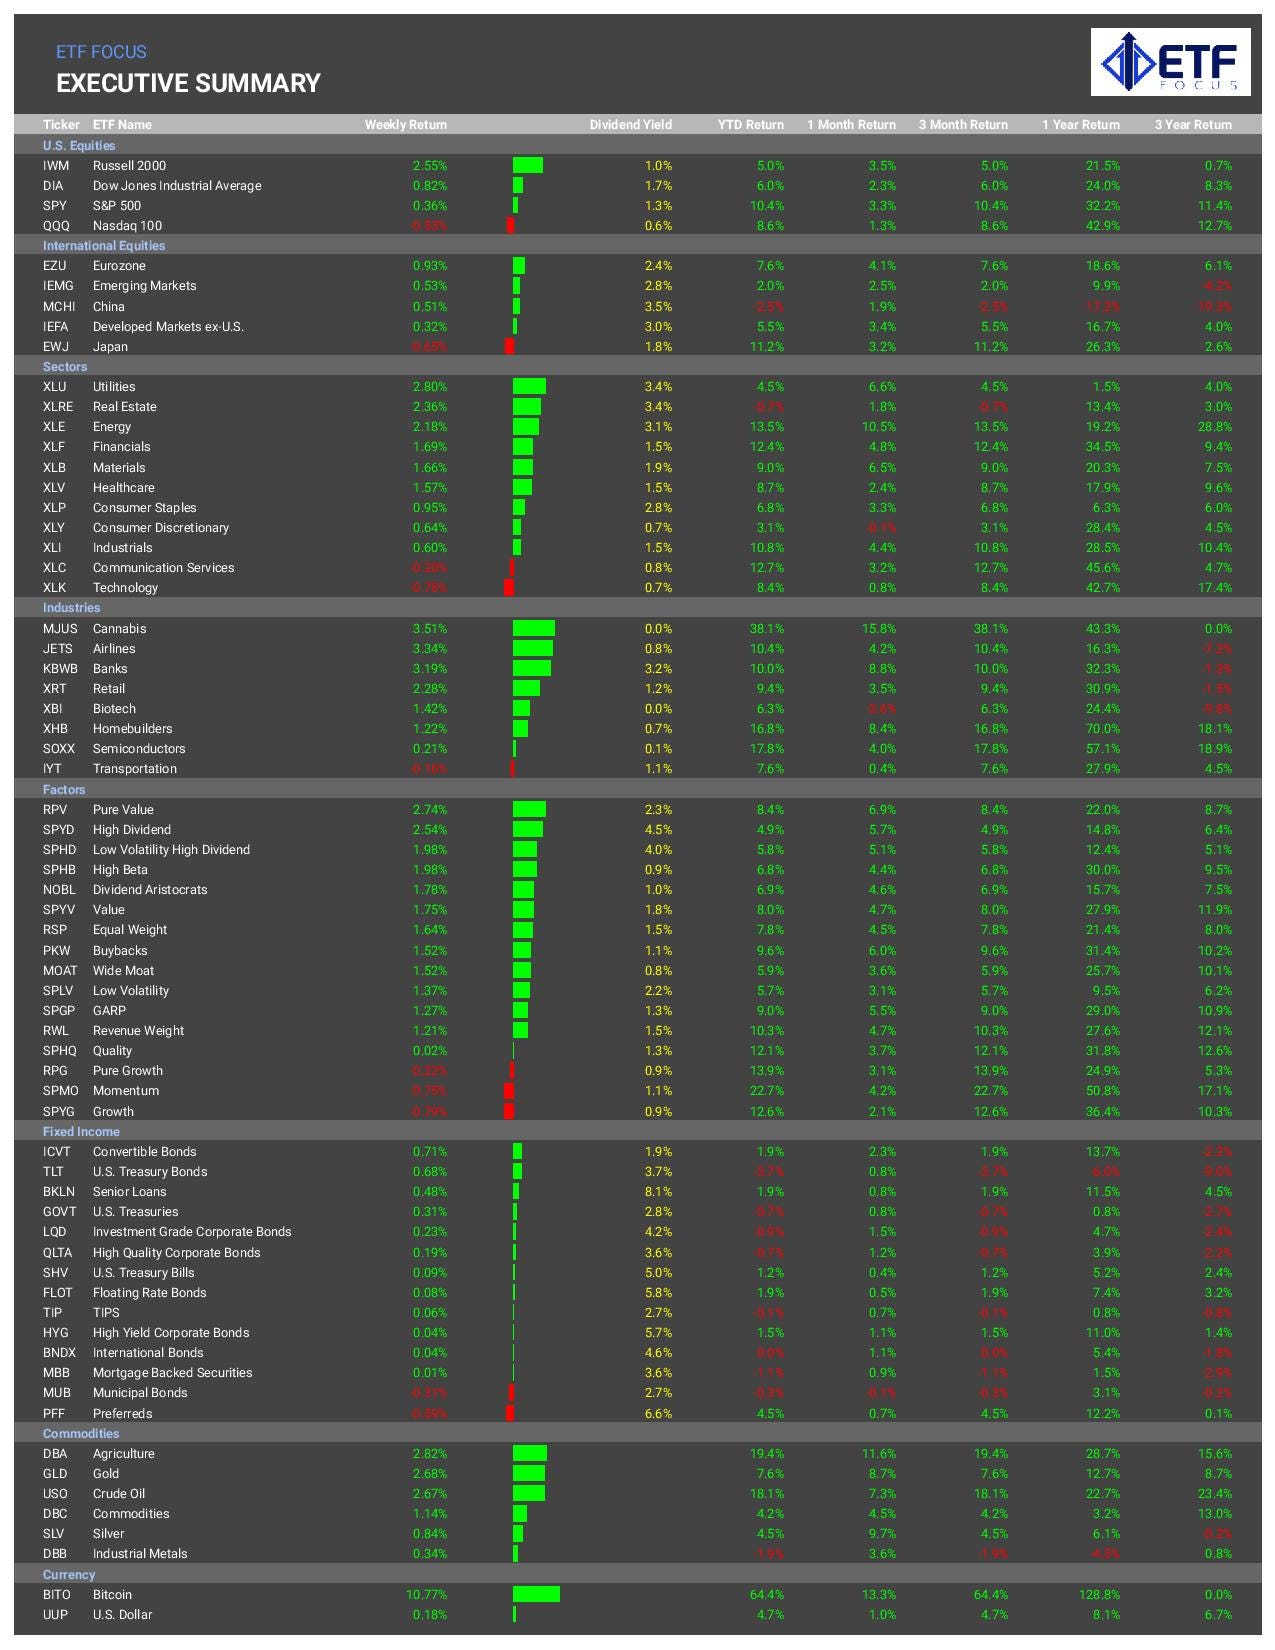
Task: Click the Industries section heading
Action: tap(71, 607)
